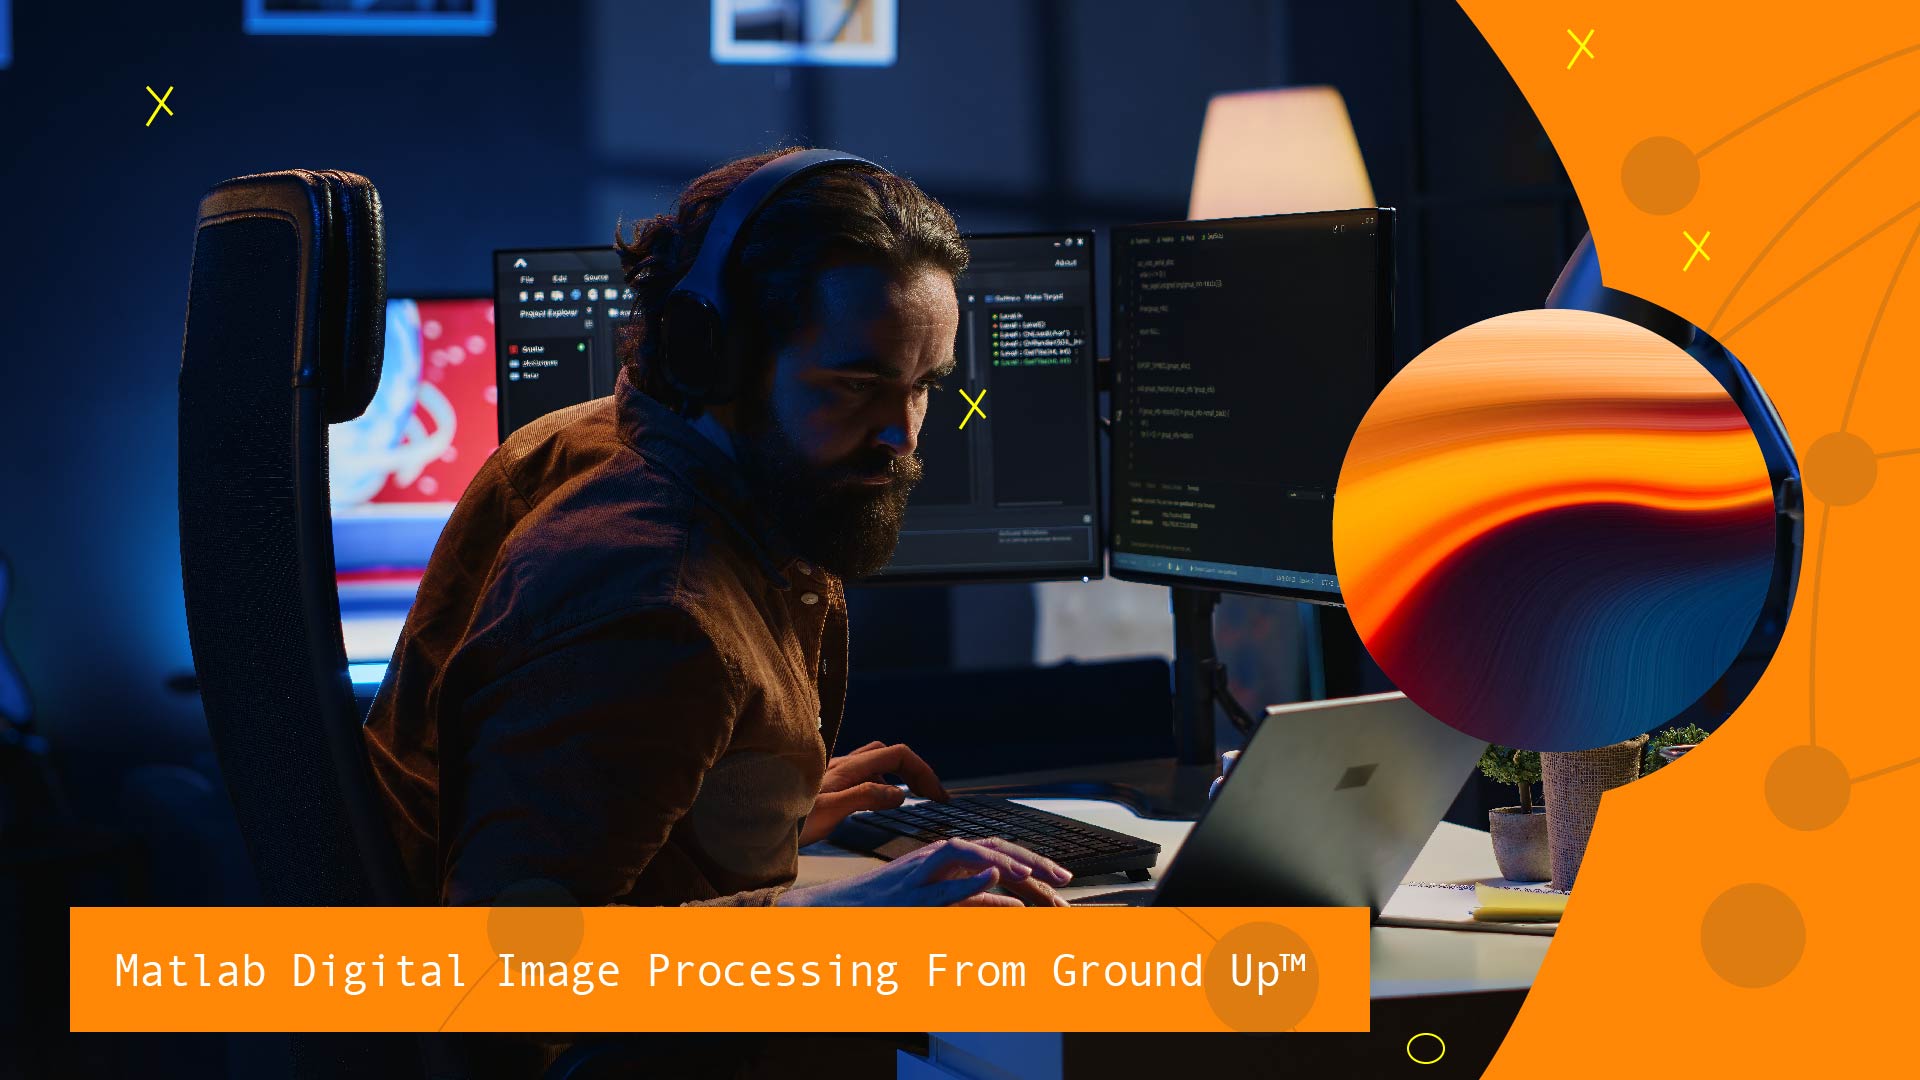Click the error marker icon in editor
This screenshot has height=1080, width=1920.
point(516,347)
